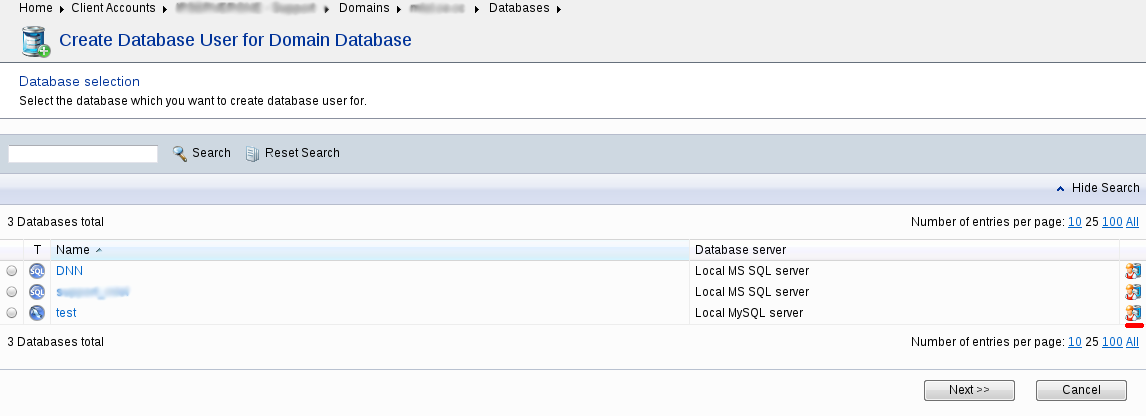1146x416 pixels.
Task: Click the MySQL type icon for test
Action: pyautogui.click(x=37, y=313)
